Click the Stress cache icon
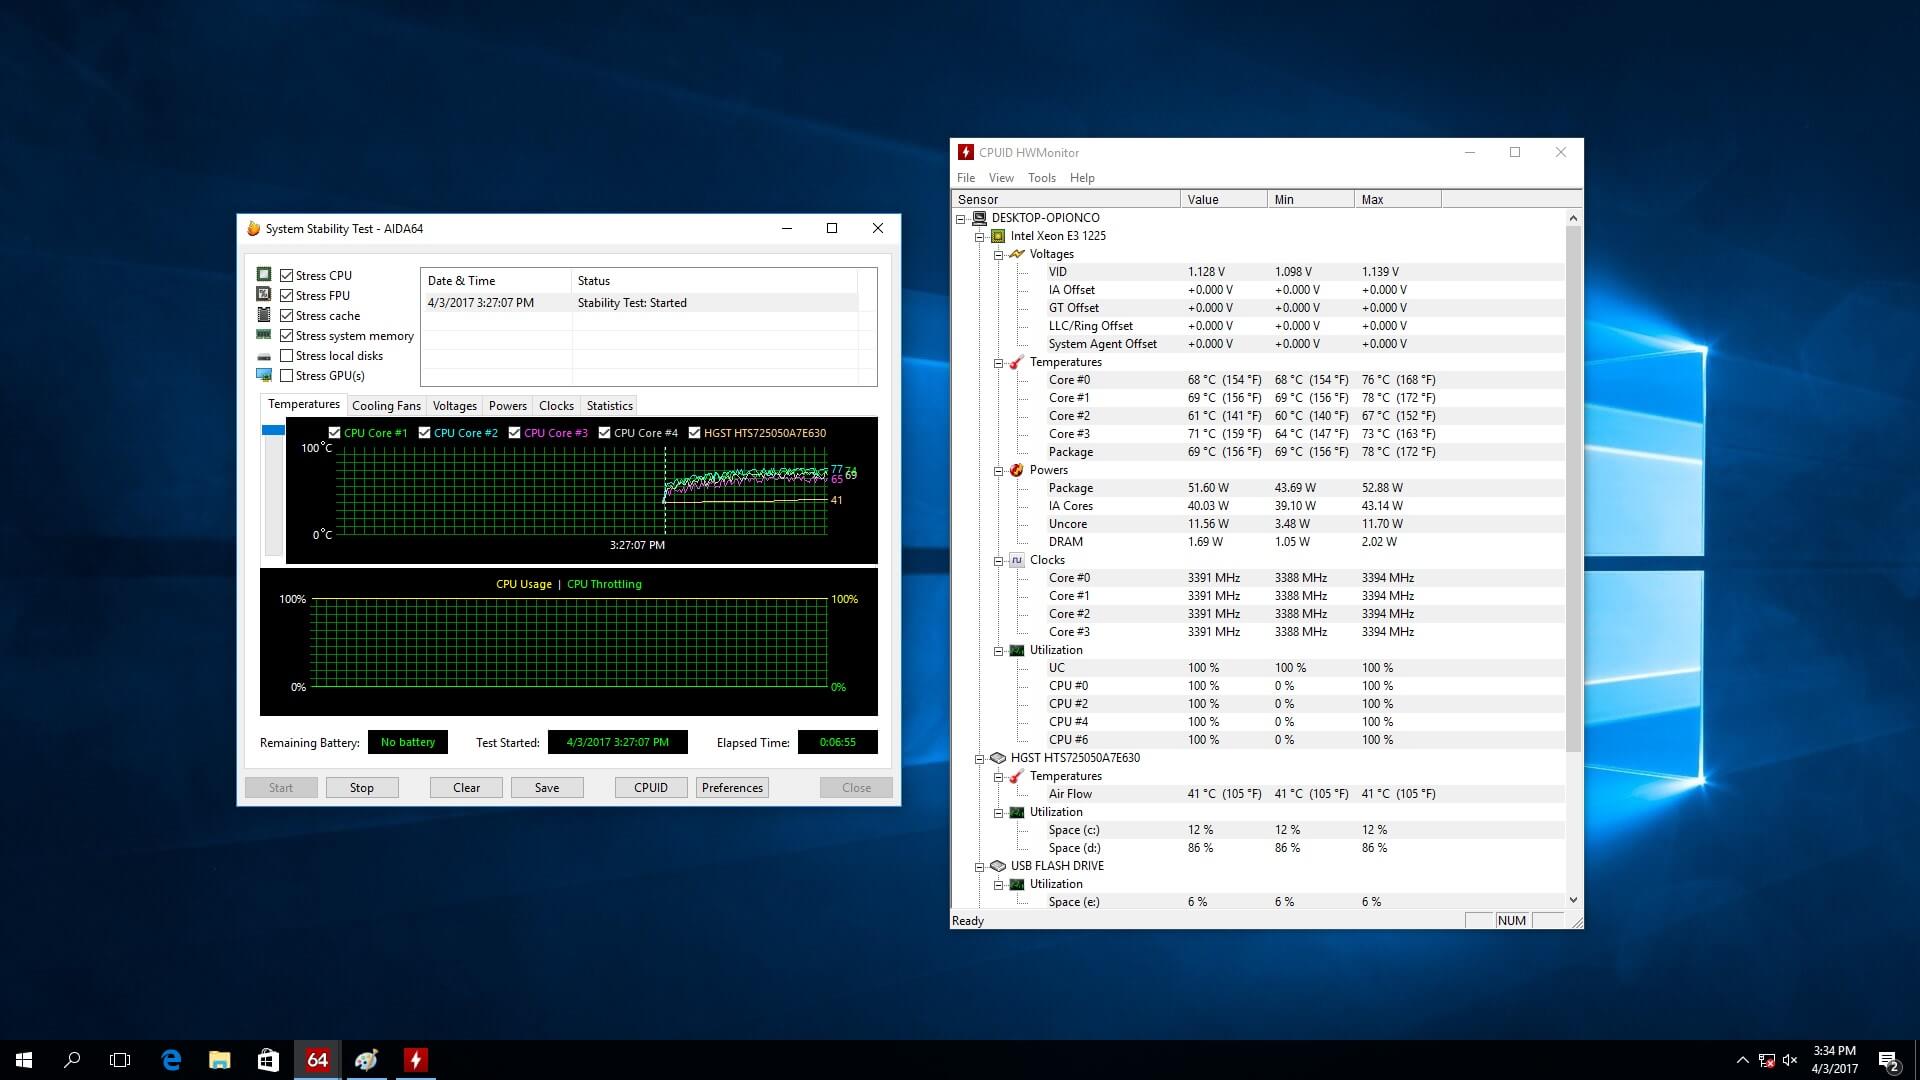The height and width of the screenshot is (1080, 1920). pos(264,315)
